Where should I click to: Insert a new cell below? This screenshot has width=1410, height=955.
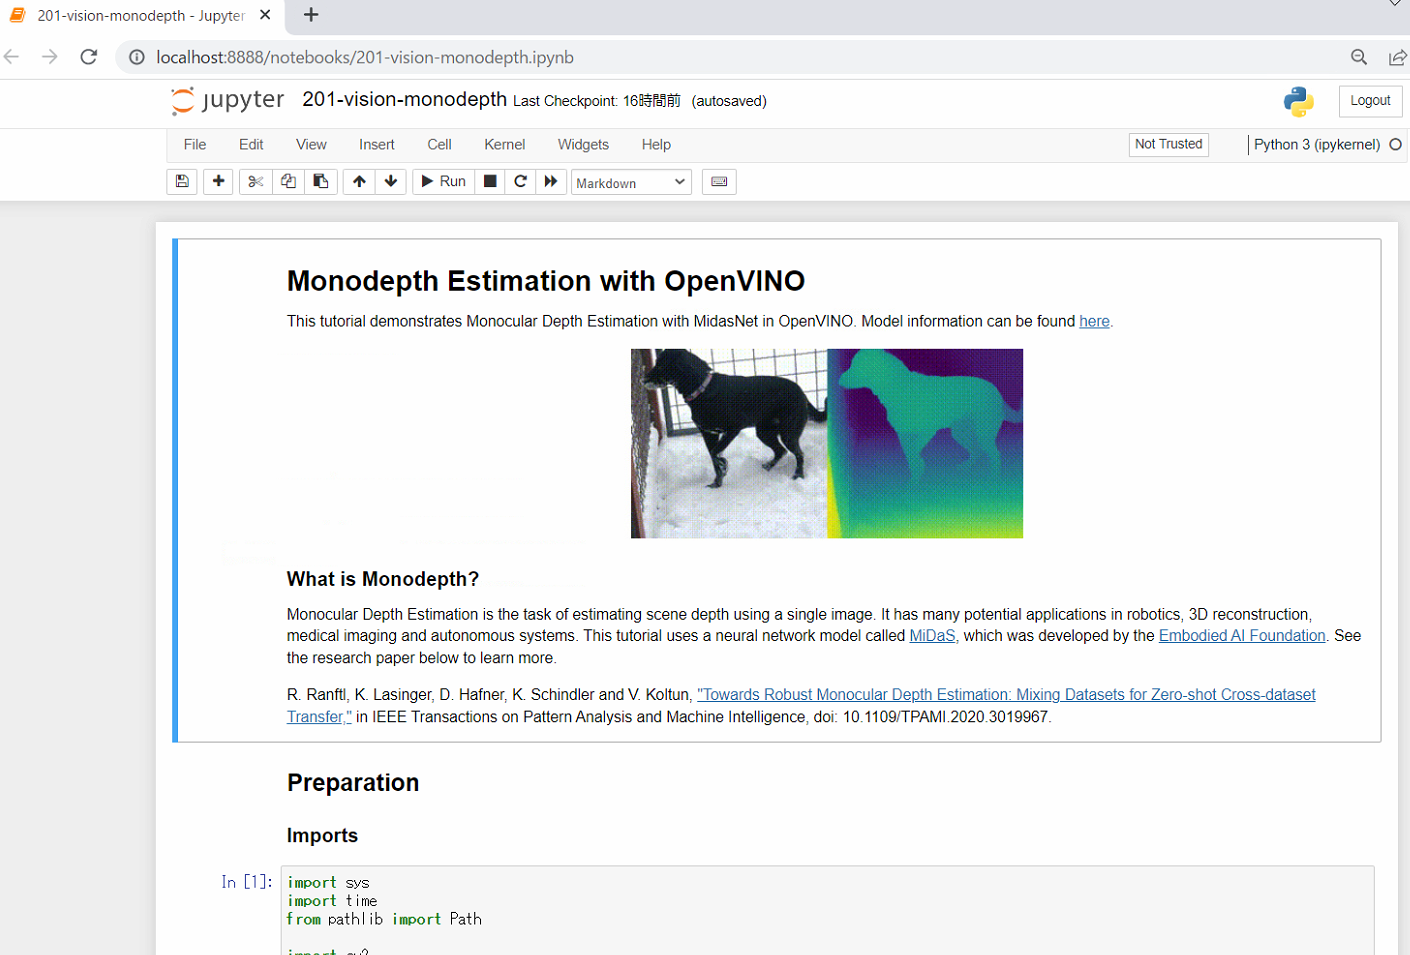(217, 181)
